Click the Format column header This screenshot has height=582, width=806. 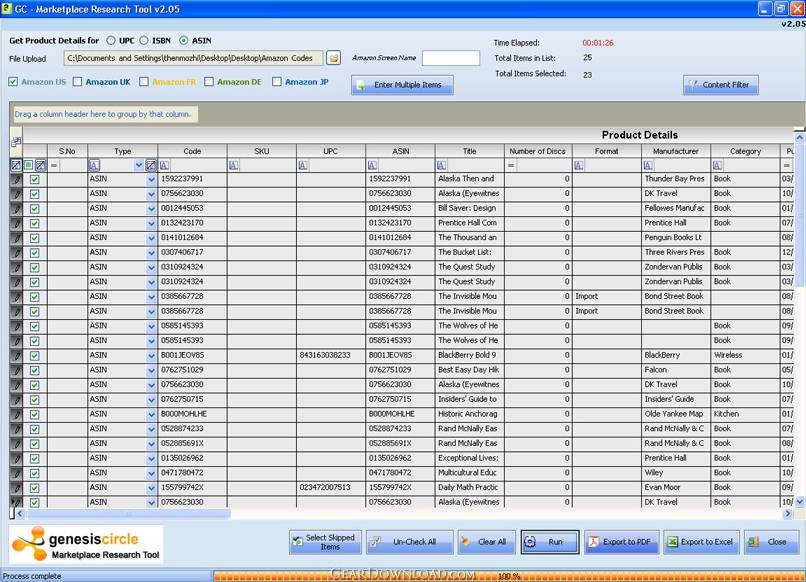pyautogui.click(x=607, y=151)
